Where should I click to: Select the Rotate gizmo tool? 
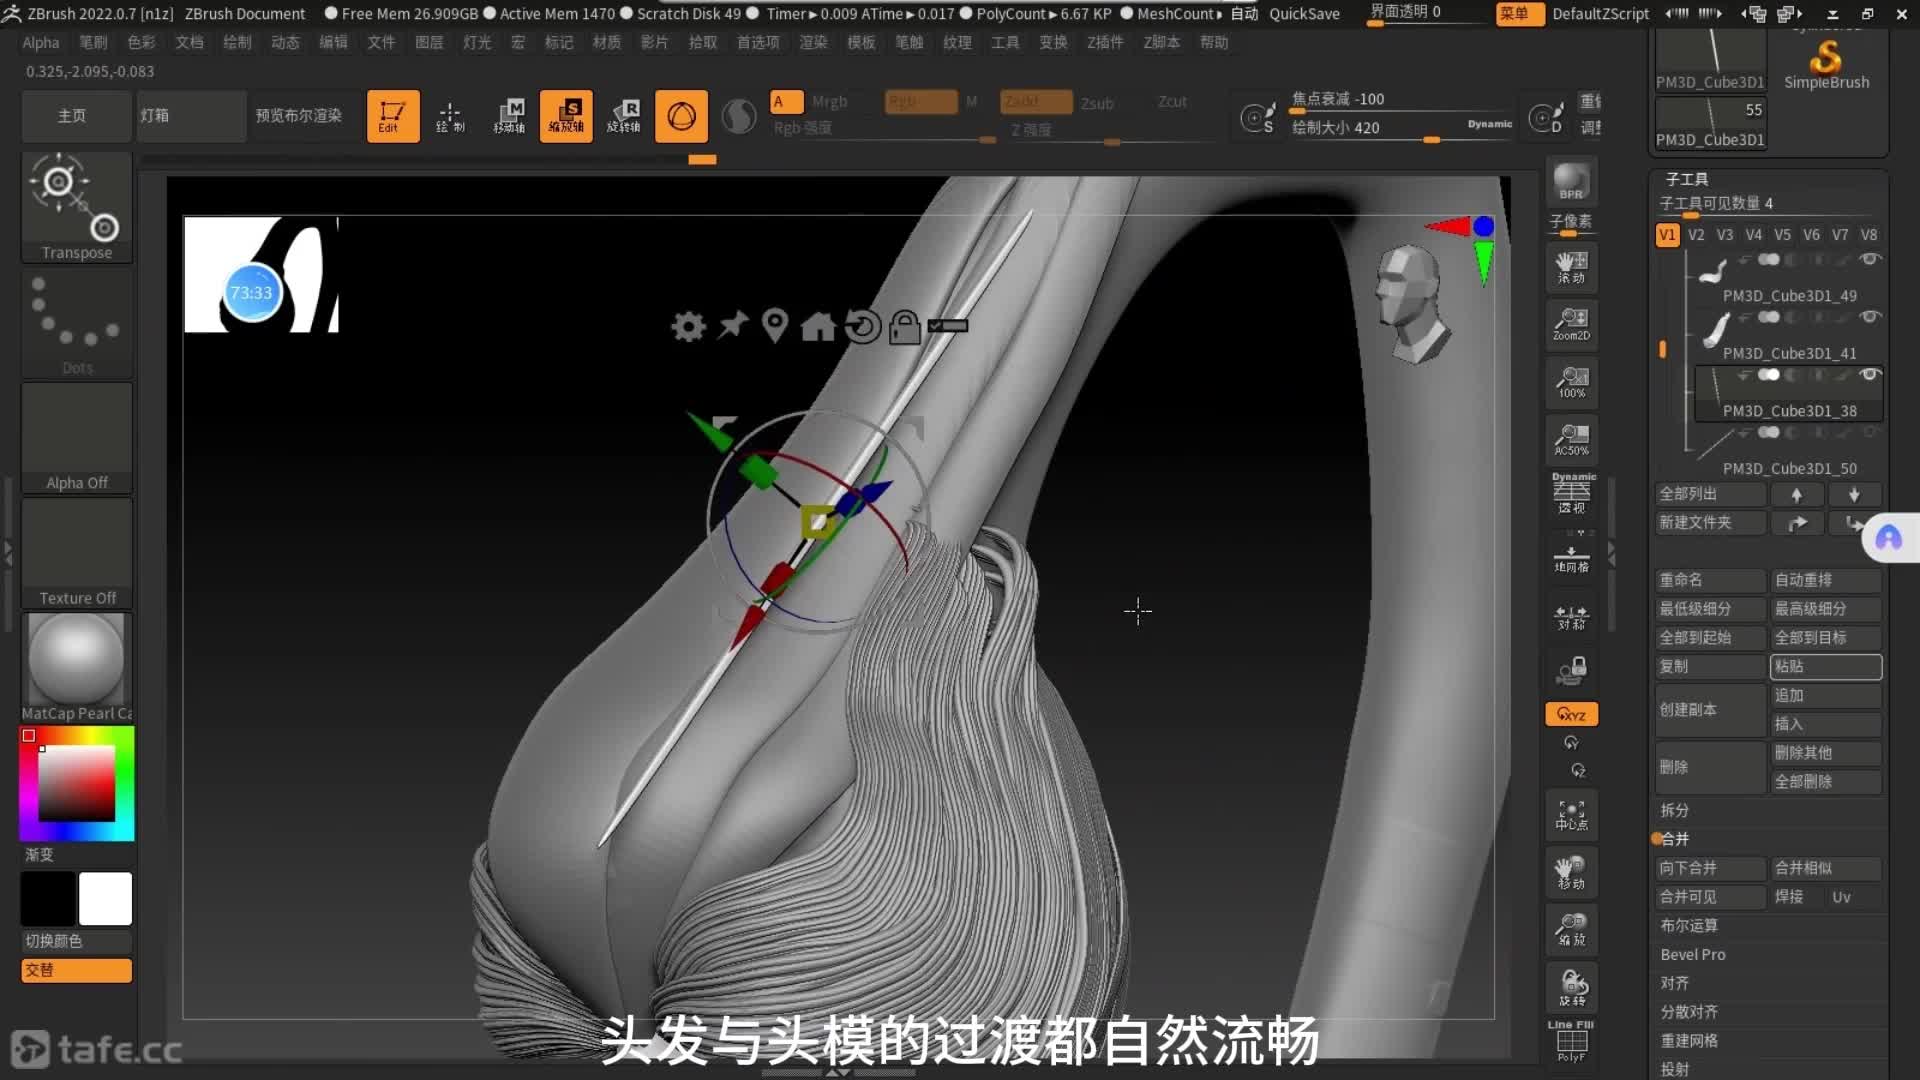(x=624, y=116)
